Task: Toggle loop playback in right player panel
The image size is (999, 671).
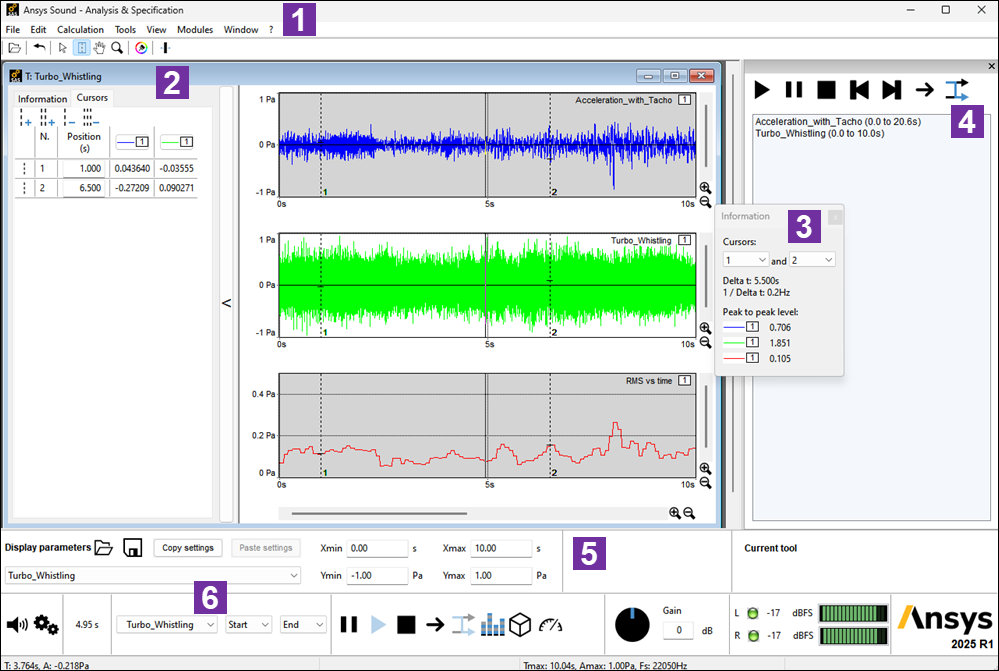Action: tap(956, 90)
